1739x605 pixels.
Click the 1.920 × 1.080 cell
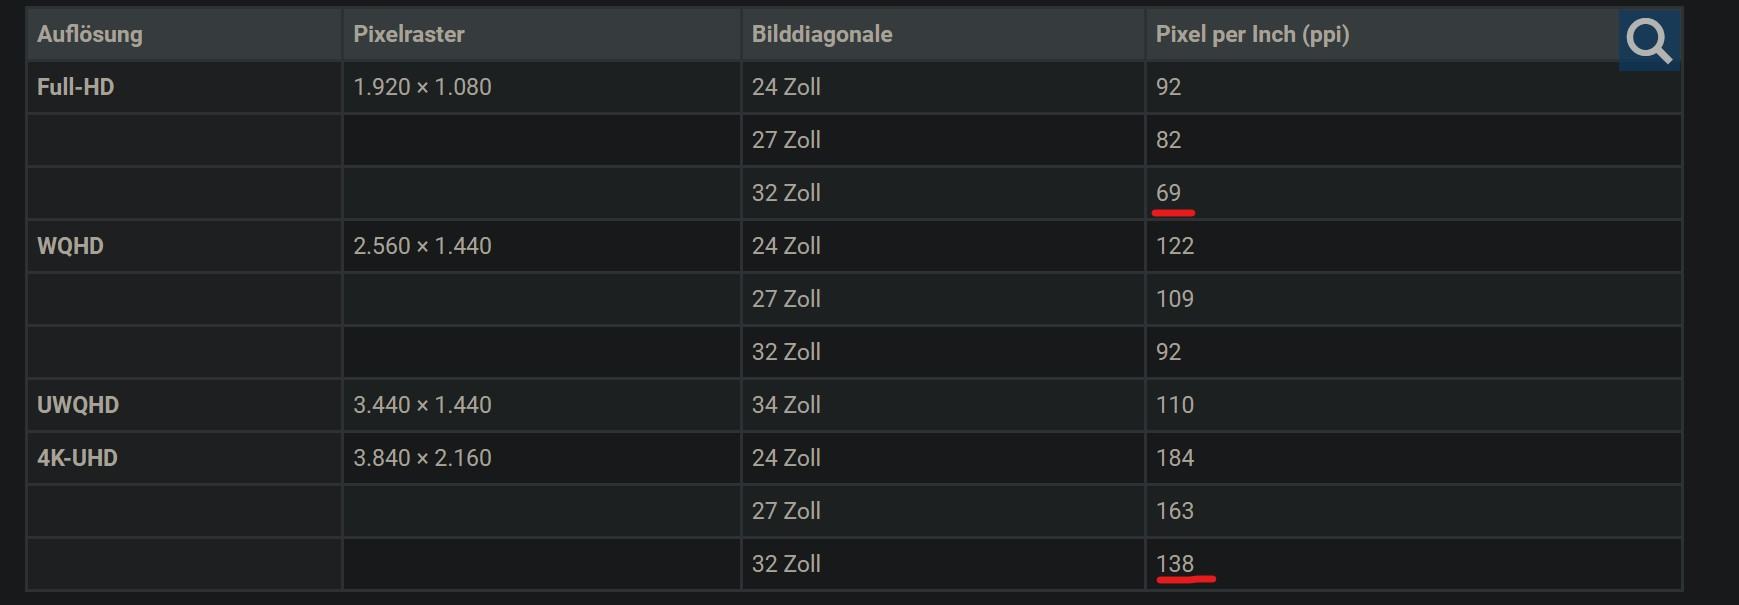[422, 88]
